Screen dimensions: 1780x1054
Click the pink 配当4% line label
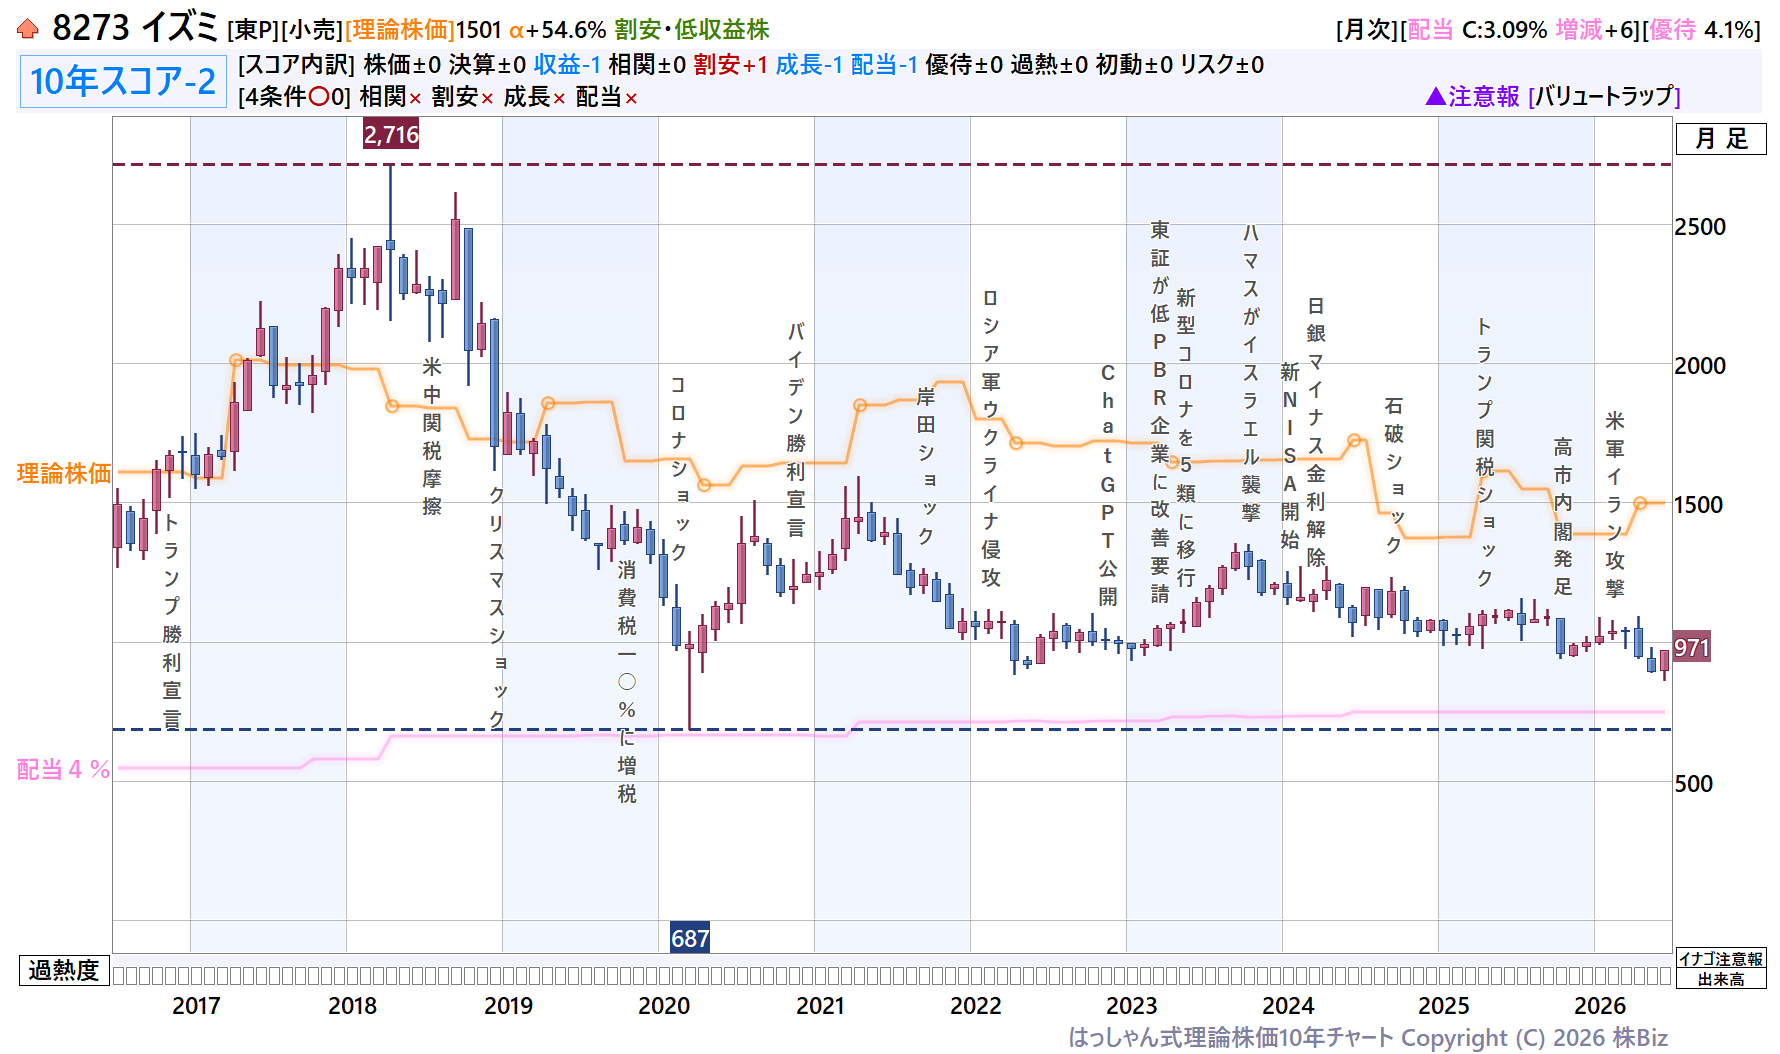click(x=63, y=769)
